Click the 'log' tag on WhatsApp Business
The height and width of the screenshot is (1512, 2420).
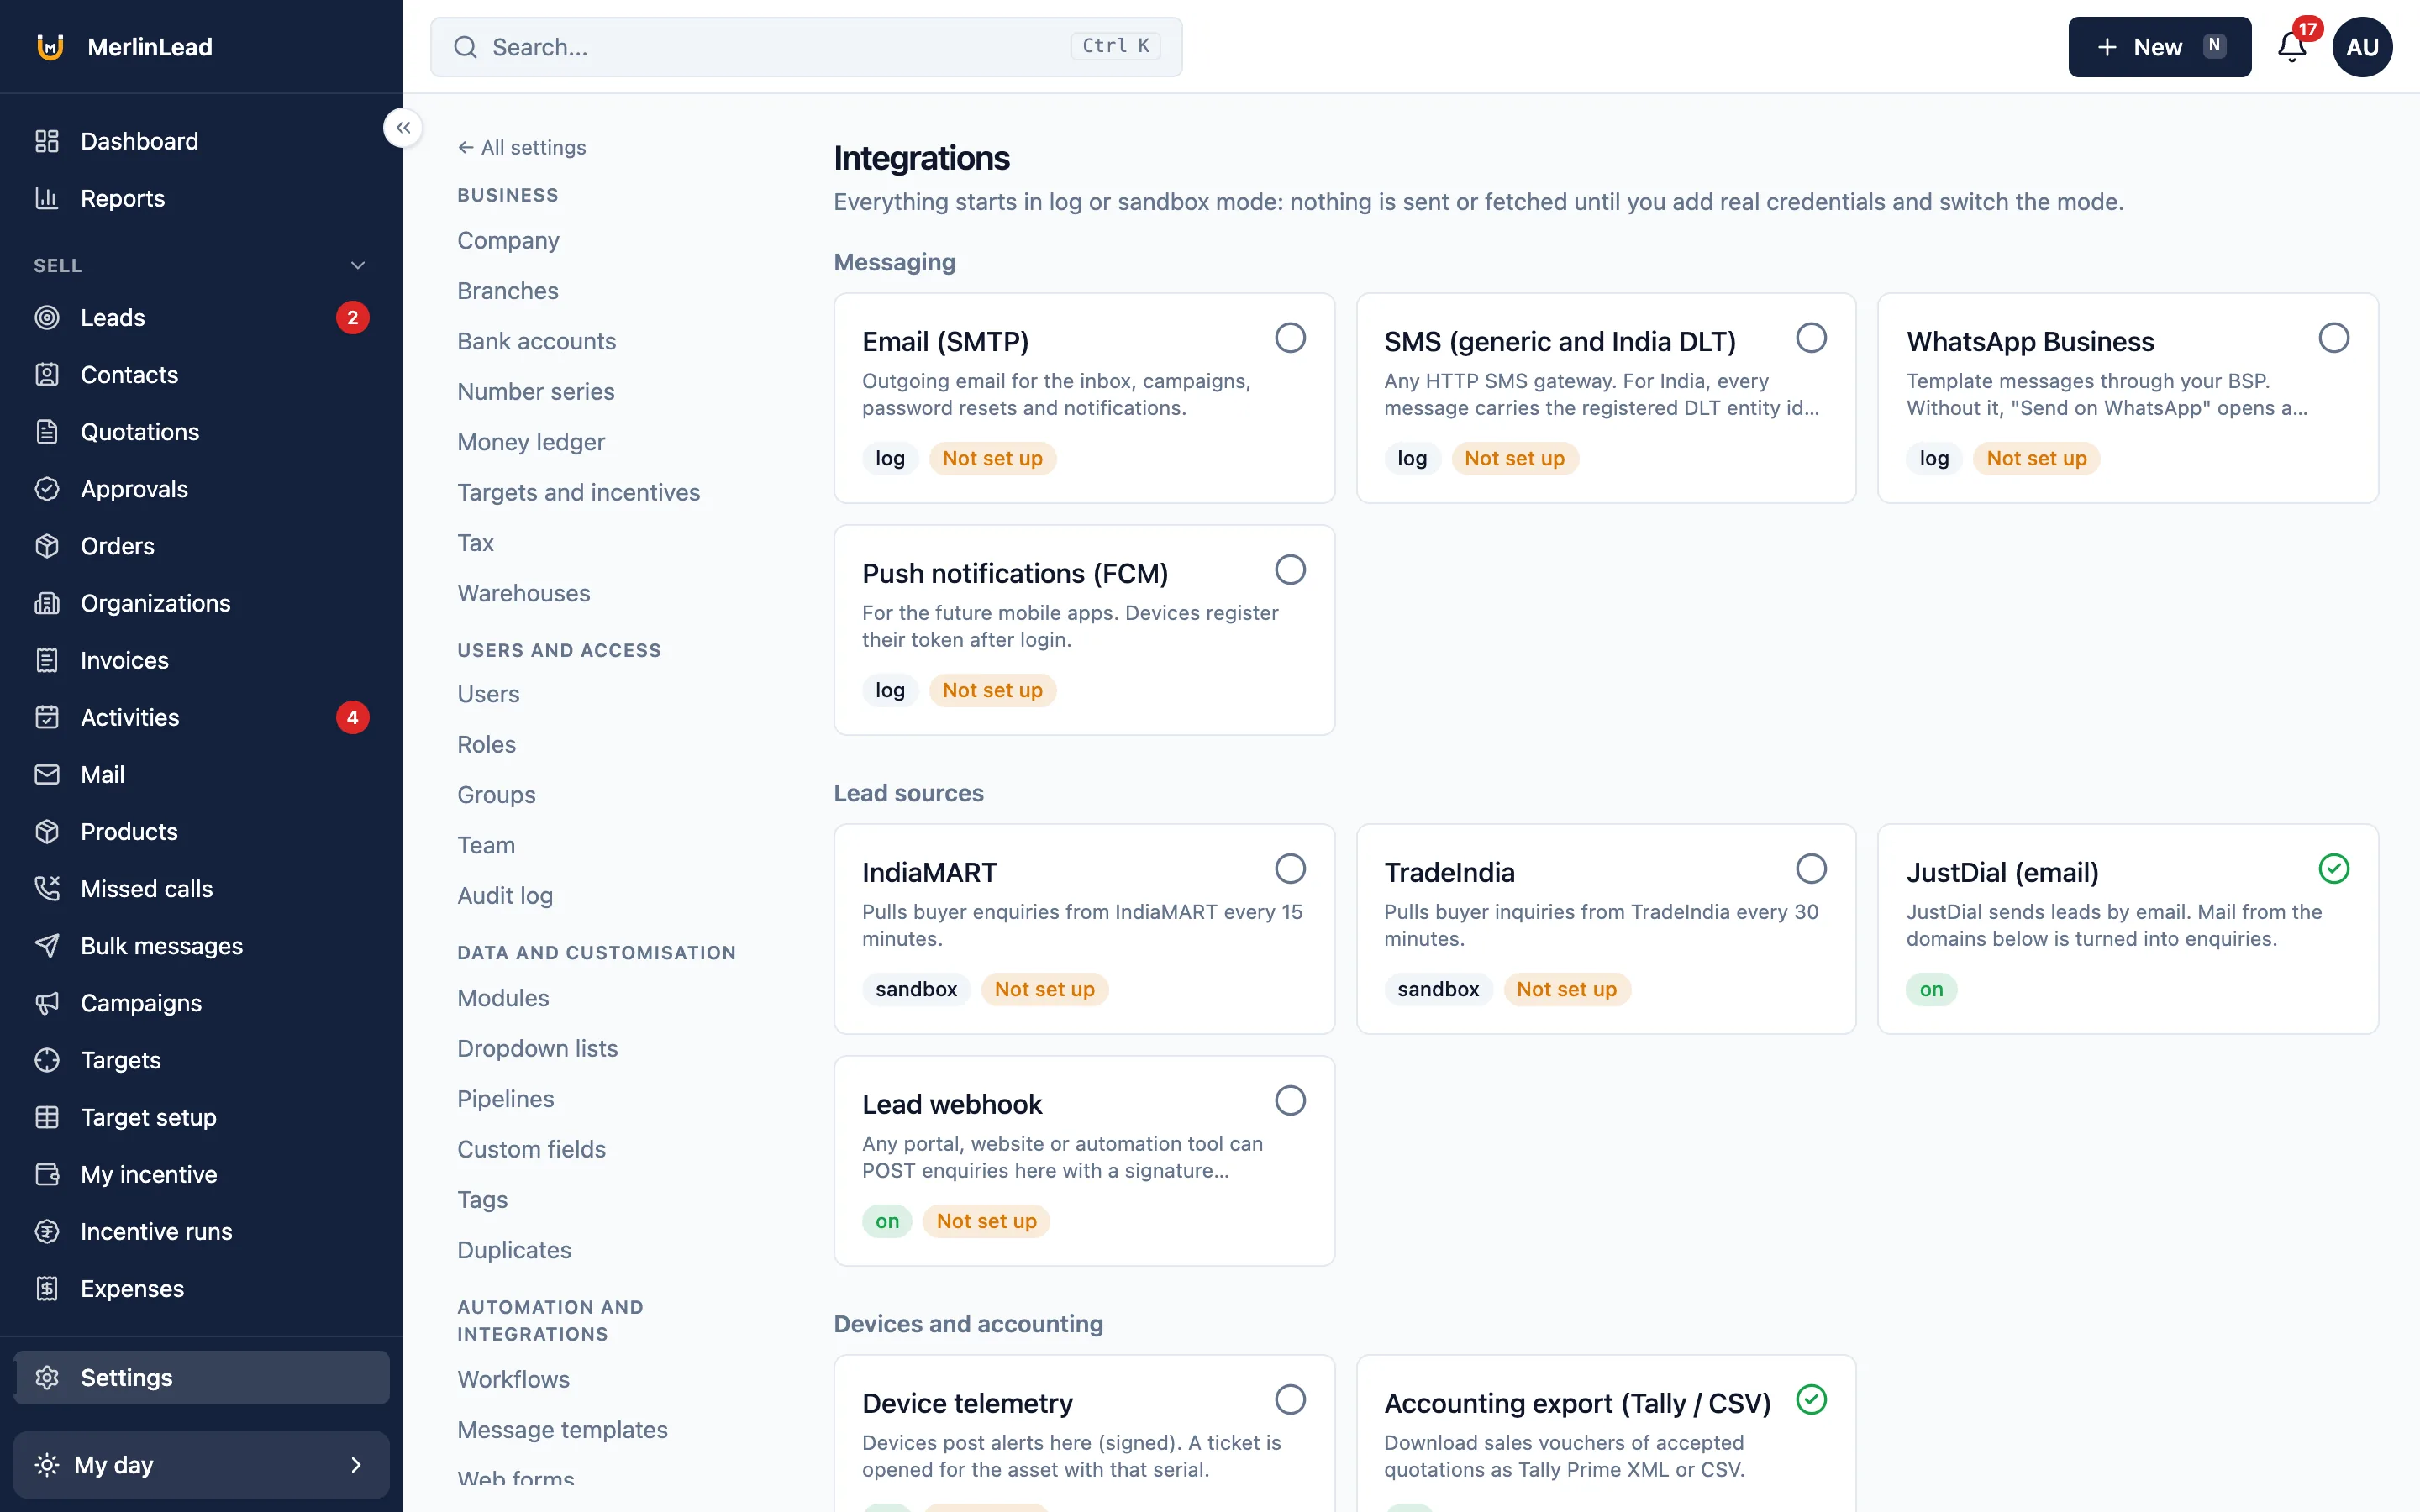(x=1934, y=458)
